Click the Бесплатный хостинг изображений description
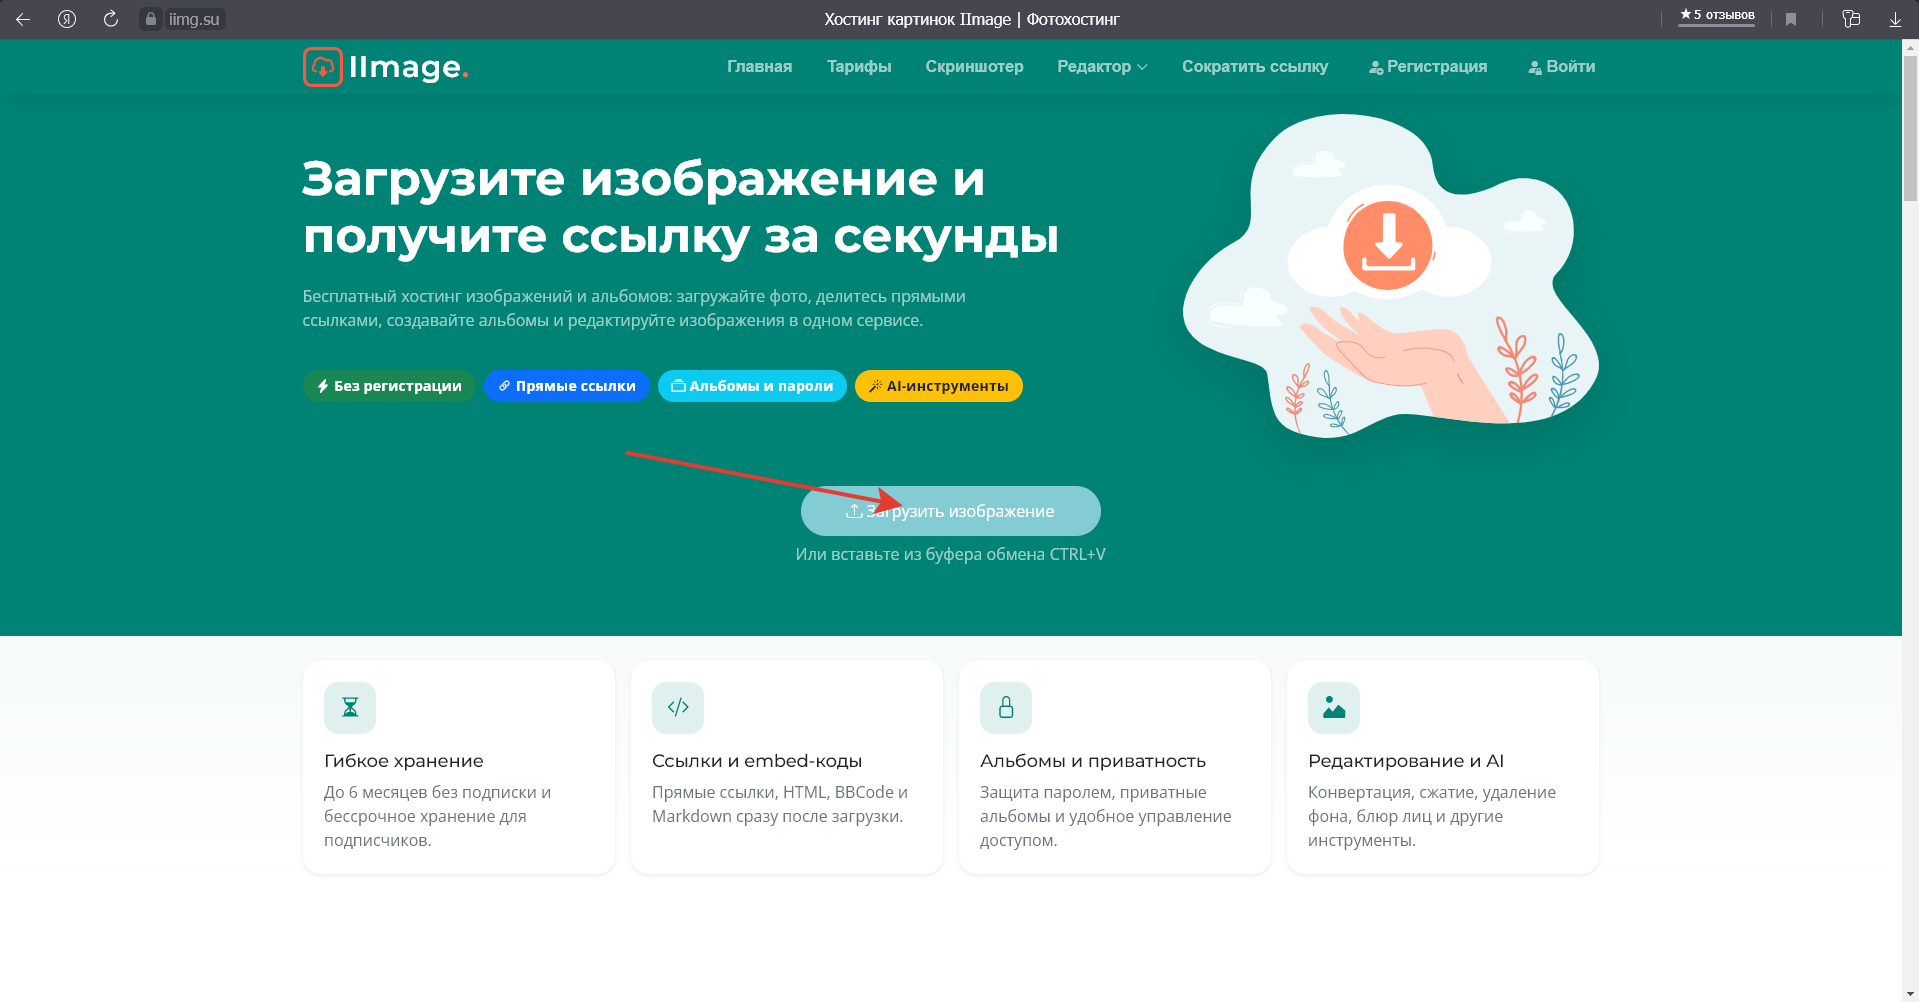The width and height of the screenshot is (1919, 1002). coord(634,309)
